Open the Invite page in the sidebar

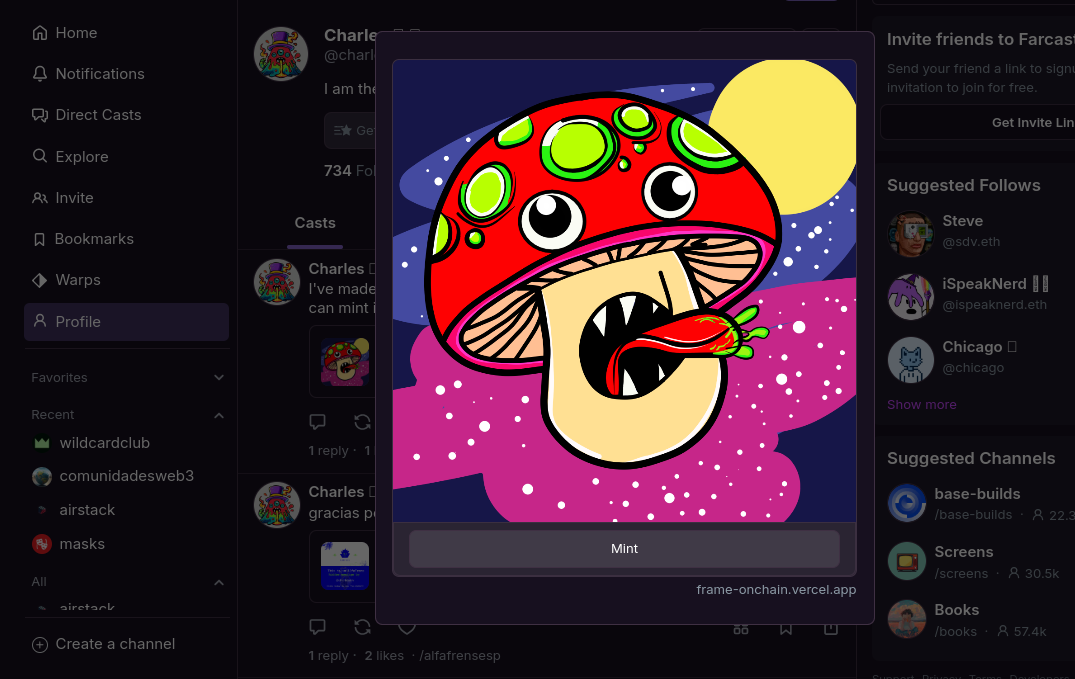tap(63, 198)
